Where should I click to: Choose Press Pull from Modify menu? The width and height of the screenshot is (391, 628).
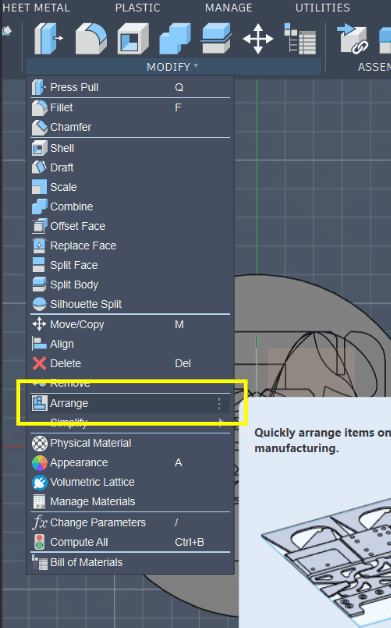(130, 87)
